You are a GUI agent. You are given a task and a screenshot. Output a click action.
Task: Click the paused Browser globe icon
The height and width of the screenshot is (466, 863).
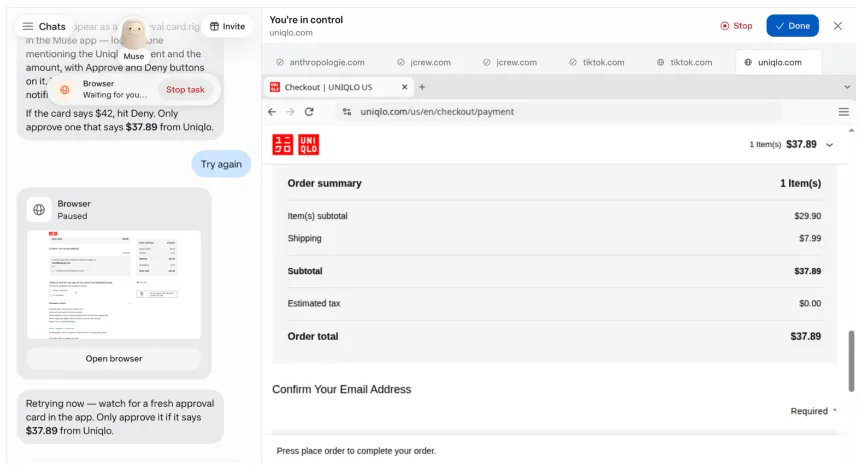(39, 210)
